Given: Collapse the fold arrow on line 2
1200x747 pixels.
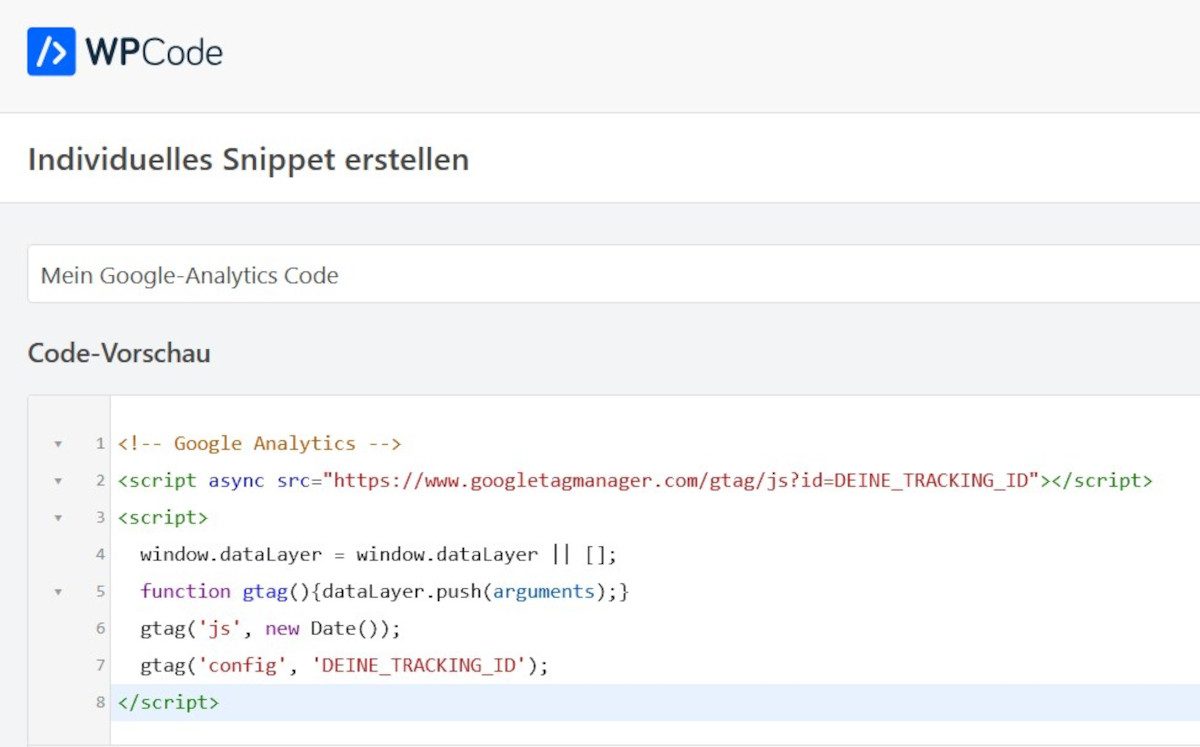Looking at the screenshot, I should (x=58, y=481).
